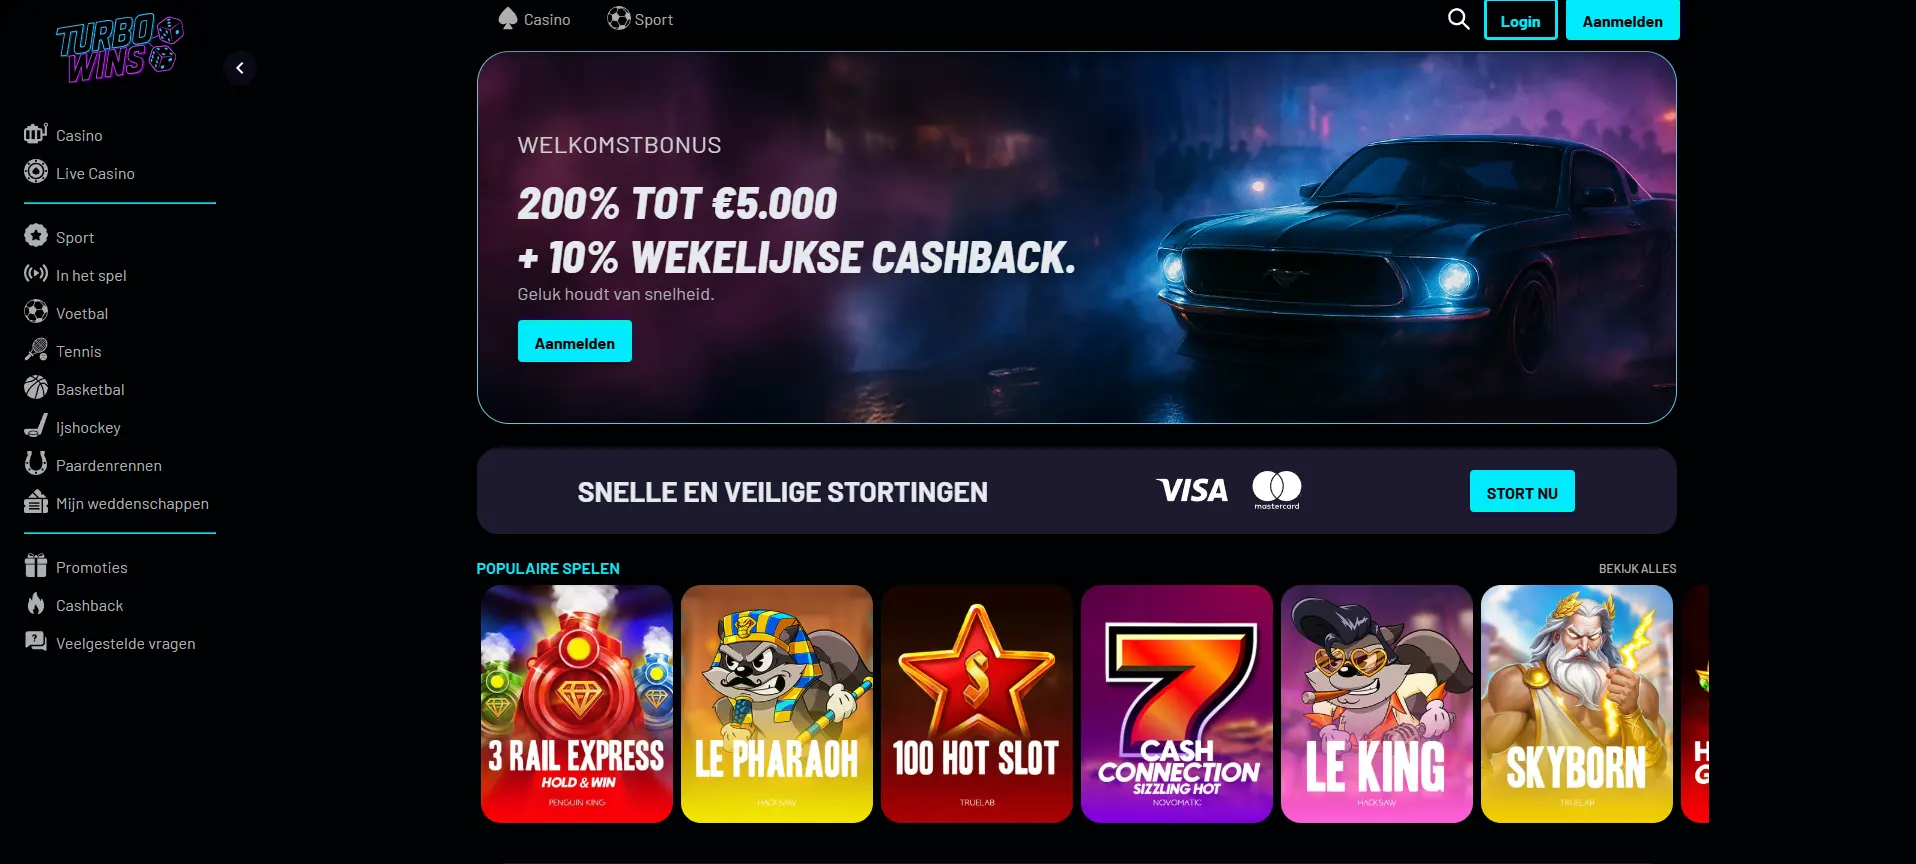This screenshot has height=864, width=1916.
Task: Click the STORT NU deposit button
Action: coord(1522,492)
